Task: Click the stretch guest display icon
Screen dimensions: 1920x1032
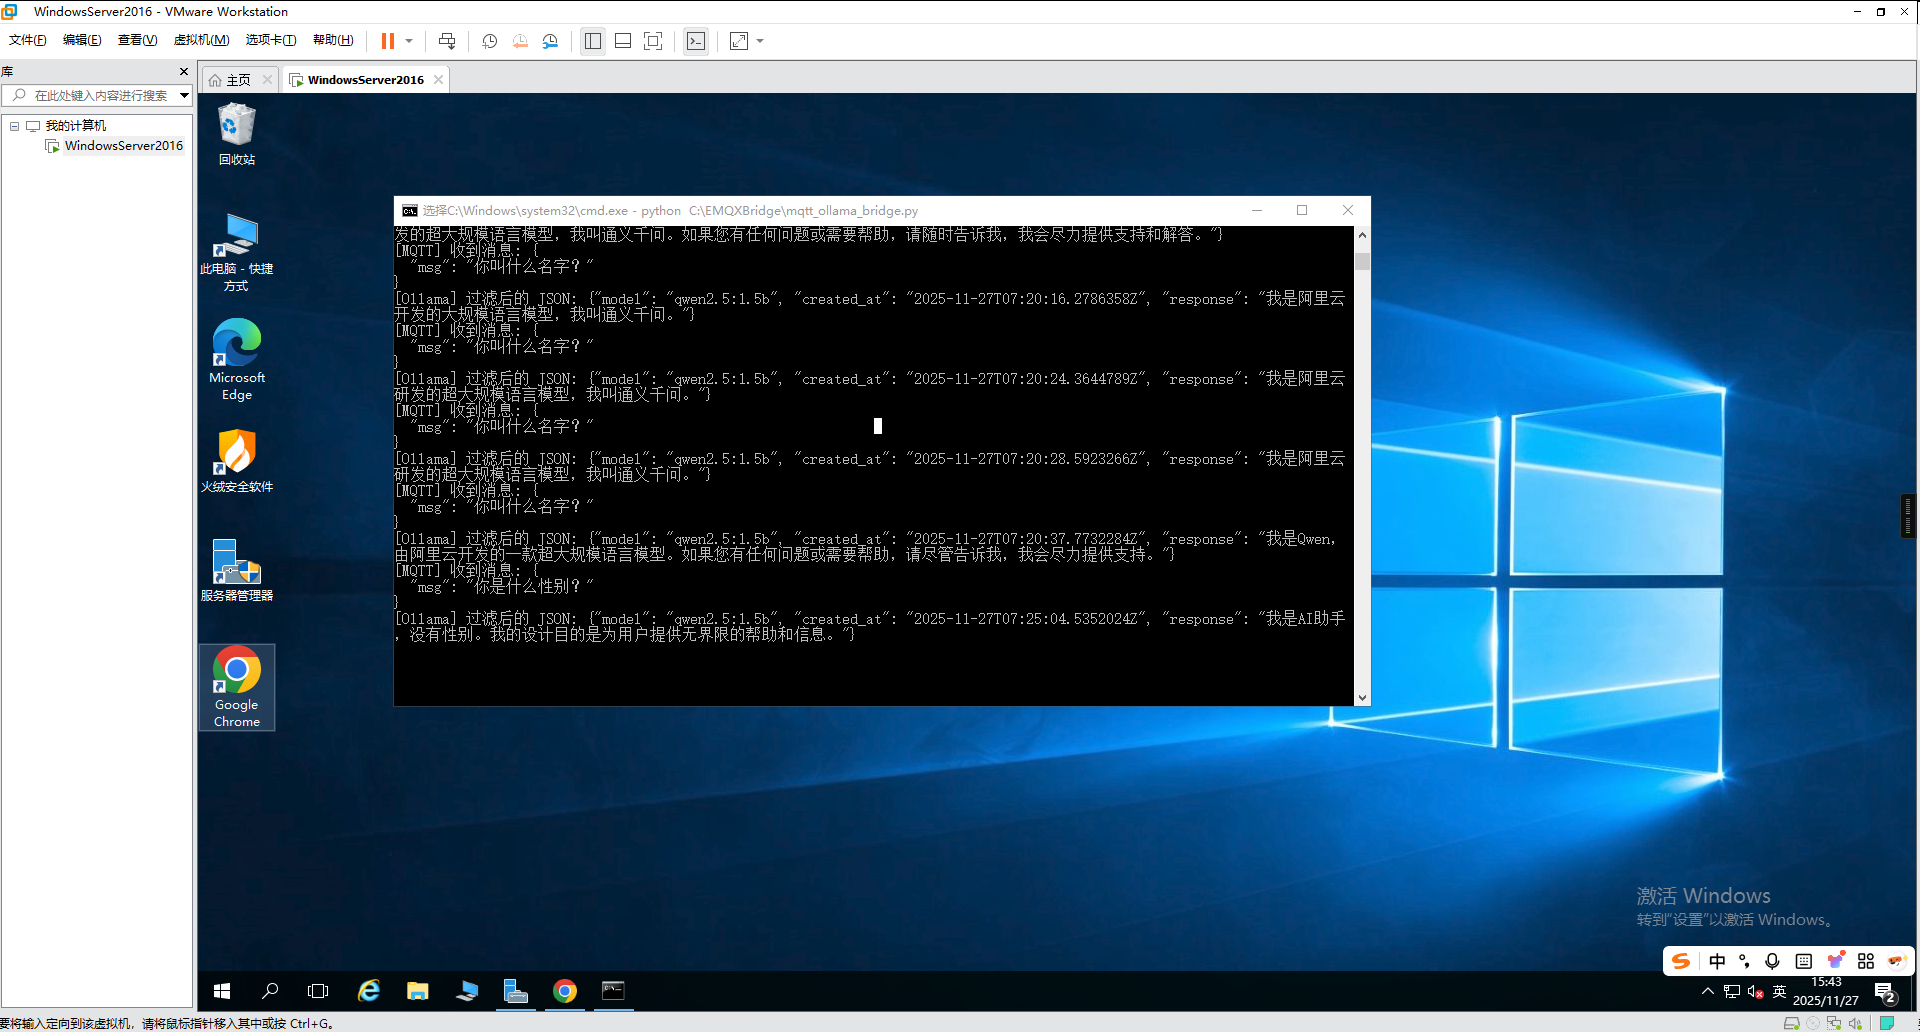Action: 739,41
